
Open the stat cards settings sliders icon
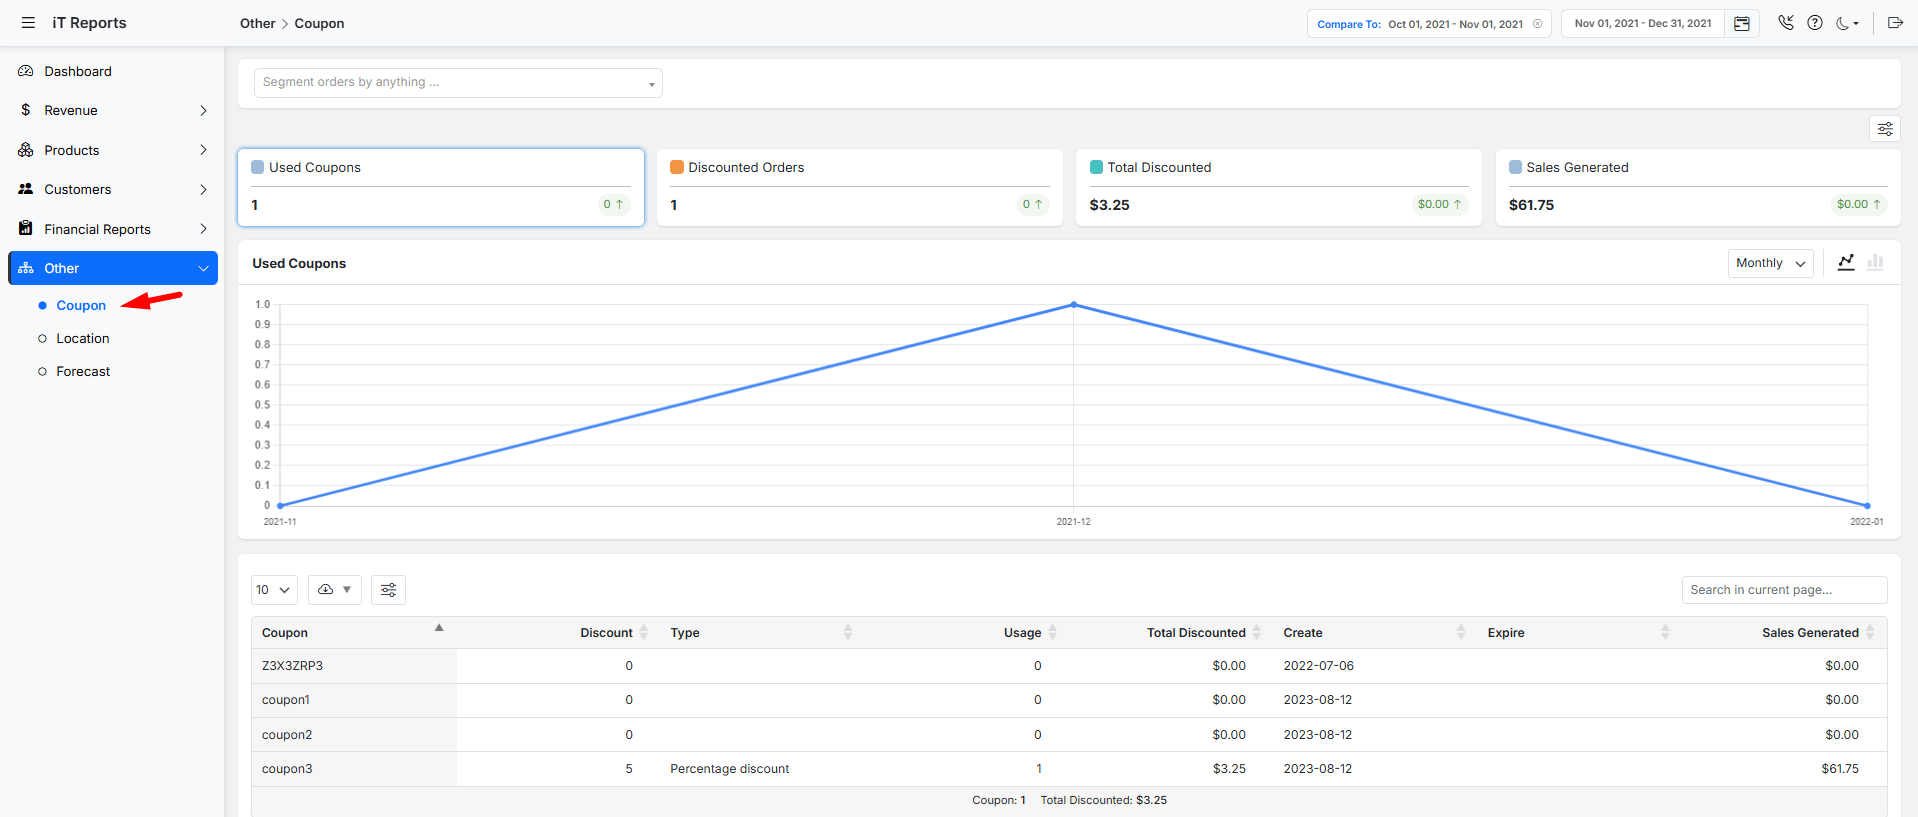pos(1885,129)
